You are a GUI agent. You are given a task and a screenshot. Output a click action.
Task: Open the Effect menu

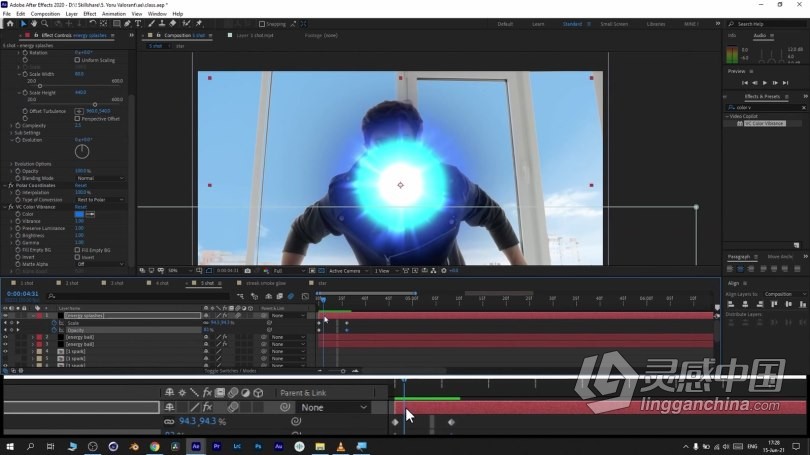pyautogui.click(x=89, y=14)
